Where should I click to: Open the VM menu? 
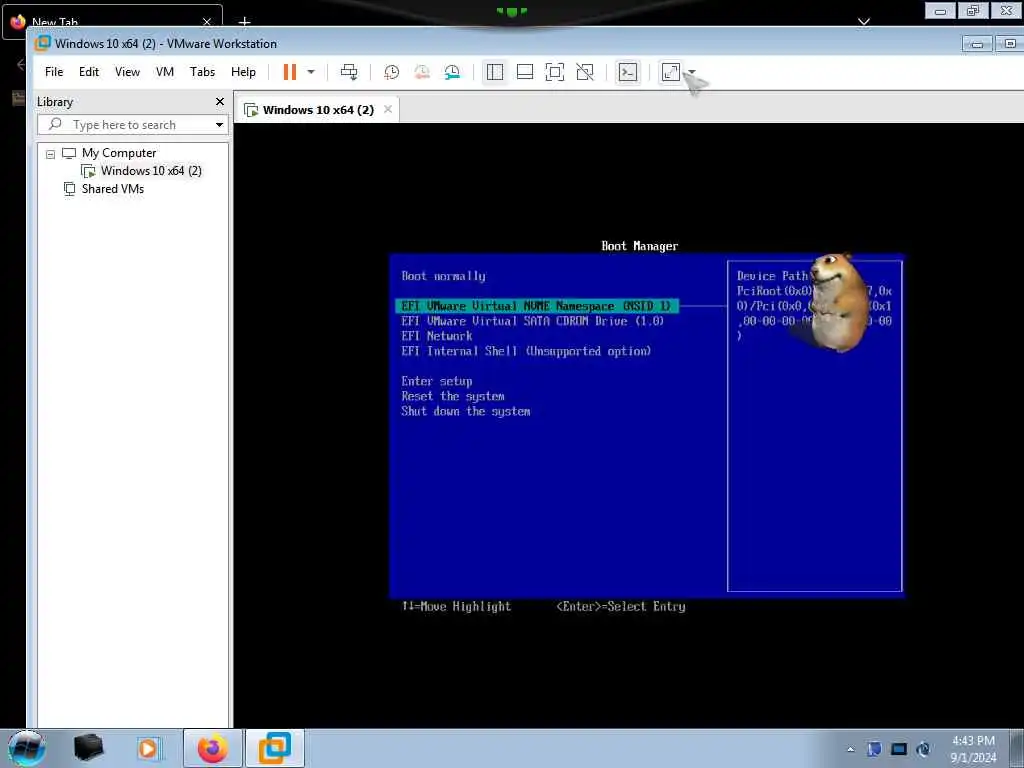pyautogui.click(x=165, y=72)
